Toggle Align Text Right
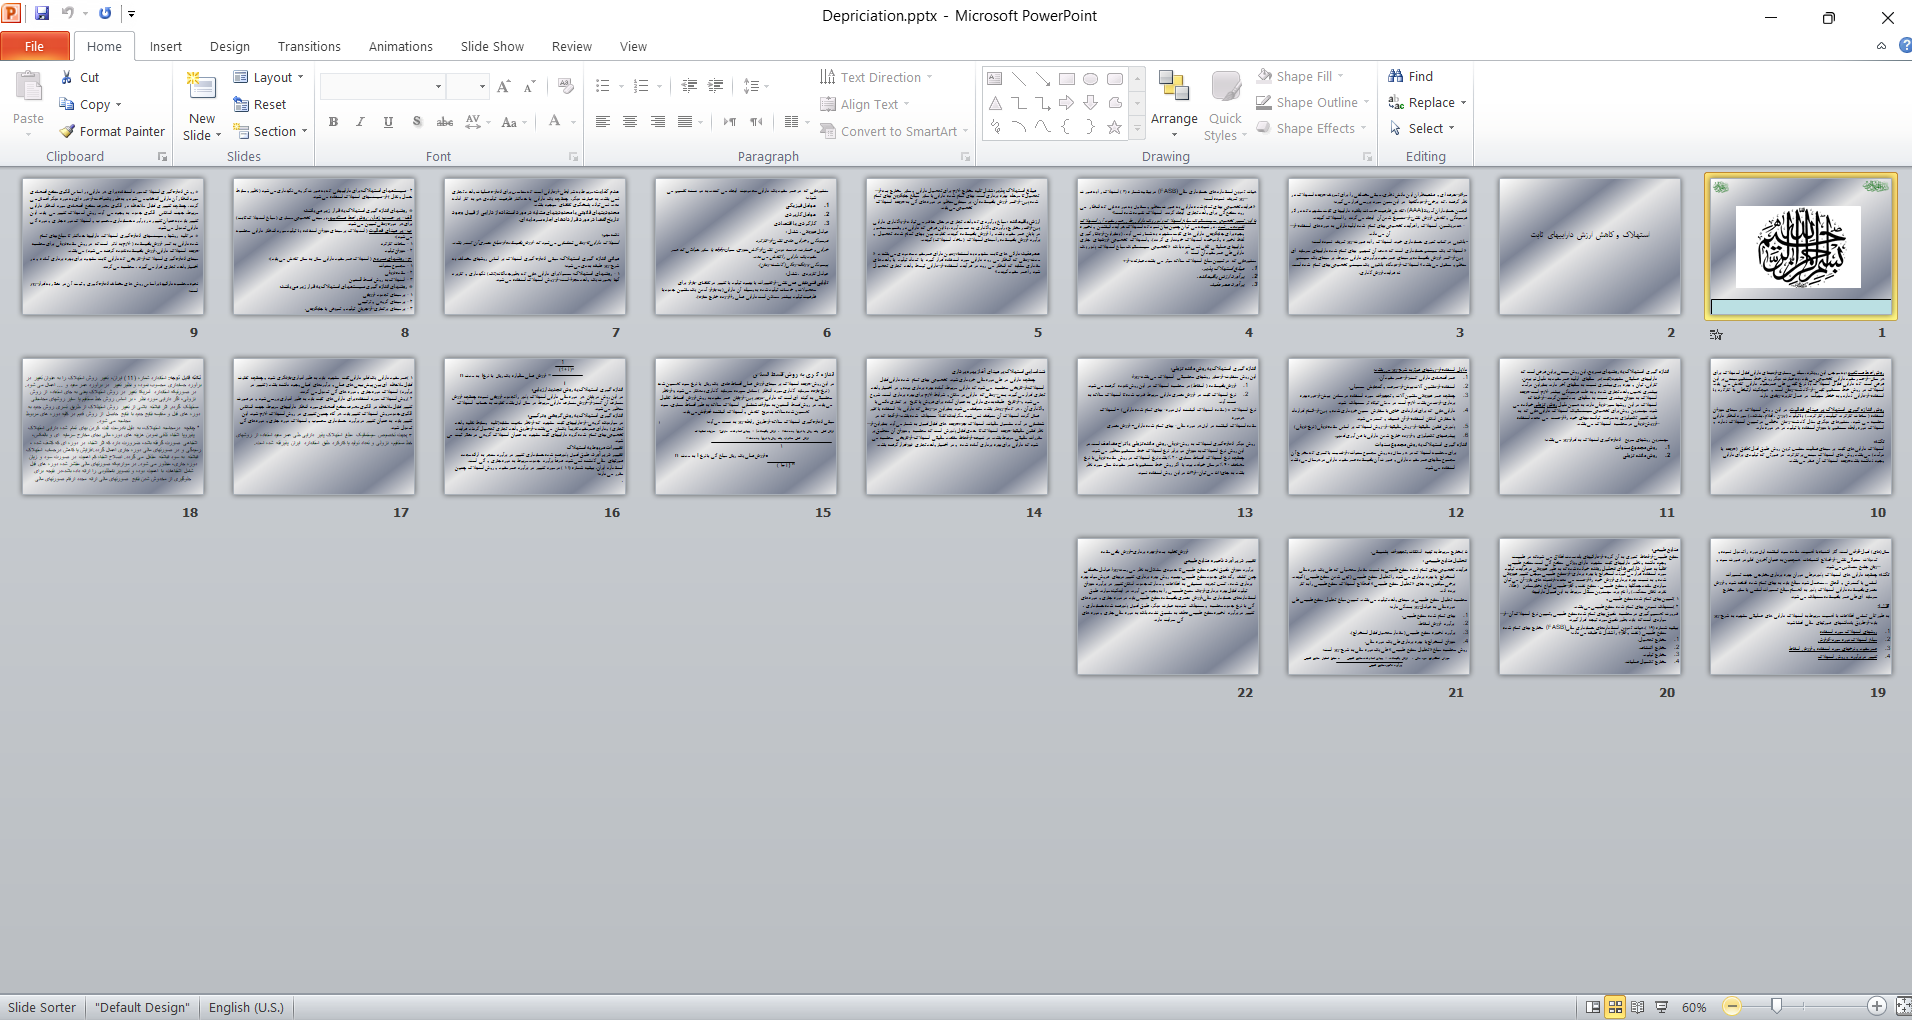 pyautogui.click(x=657, y=122)
